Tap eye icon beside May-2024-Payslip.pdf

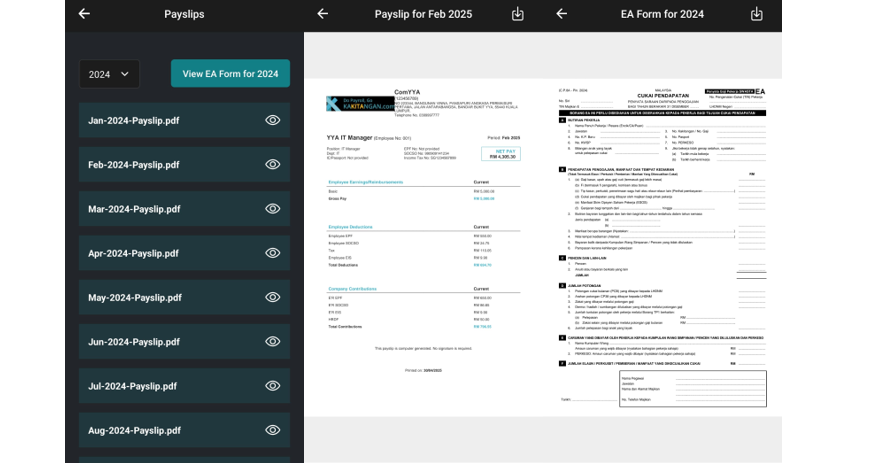[272, 297]
